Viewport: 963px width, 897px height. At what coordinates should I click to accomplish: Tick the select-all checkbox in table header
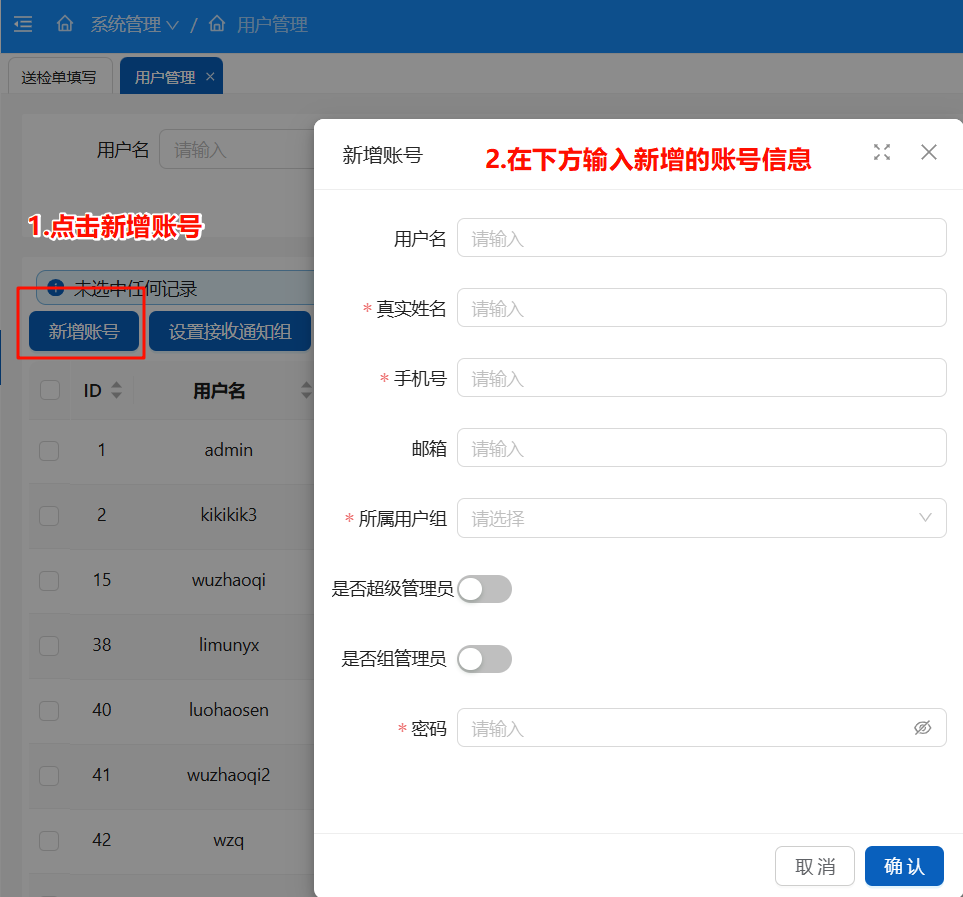[49, 391]
